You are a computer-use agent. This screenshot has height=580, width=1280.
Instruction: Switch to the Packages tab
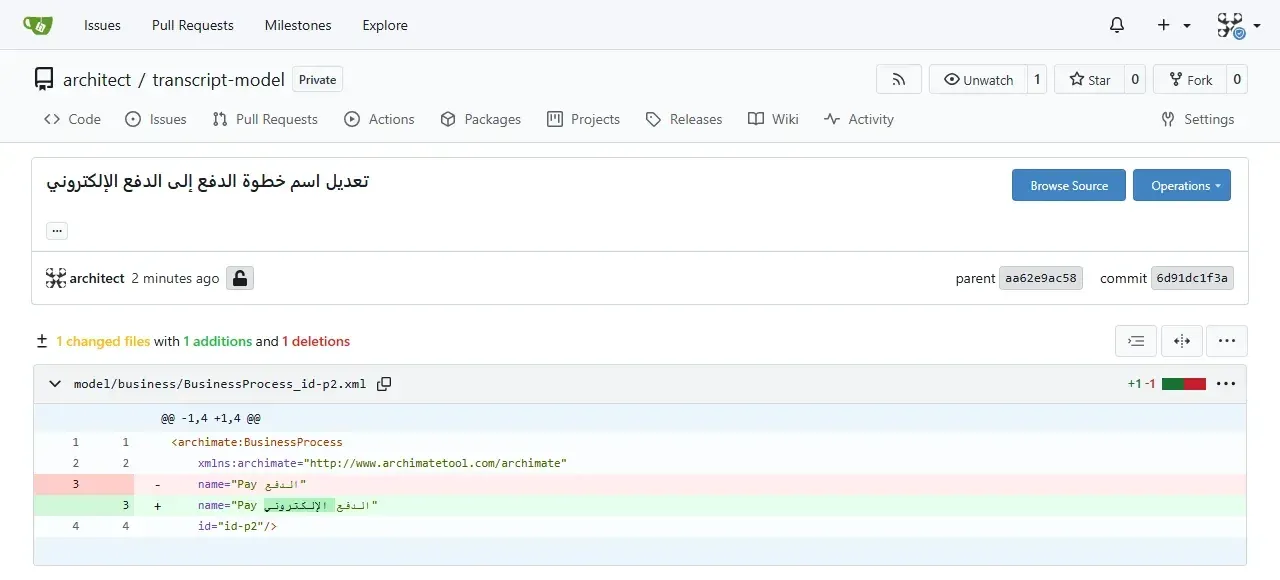[x=481, y=119]
